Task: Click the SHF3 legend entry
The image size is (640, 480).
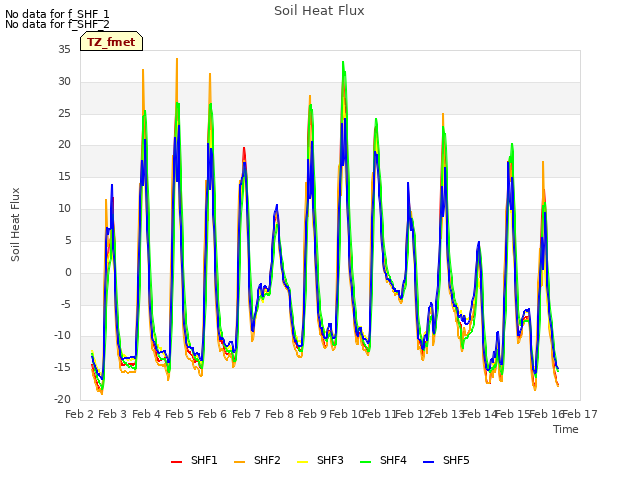Action: click(x=320, y=460)
